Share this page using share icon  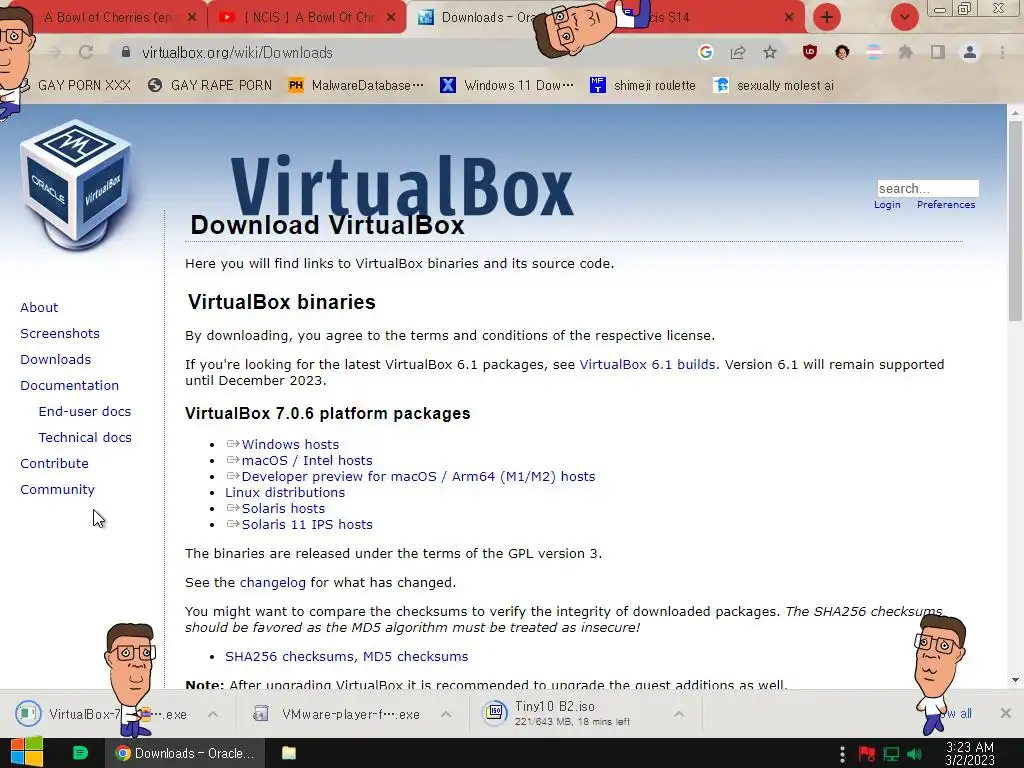click(738, 52)
